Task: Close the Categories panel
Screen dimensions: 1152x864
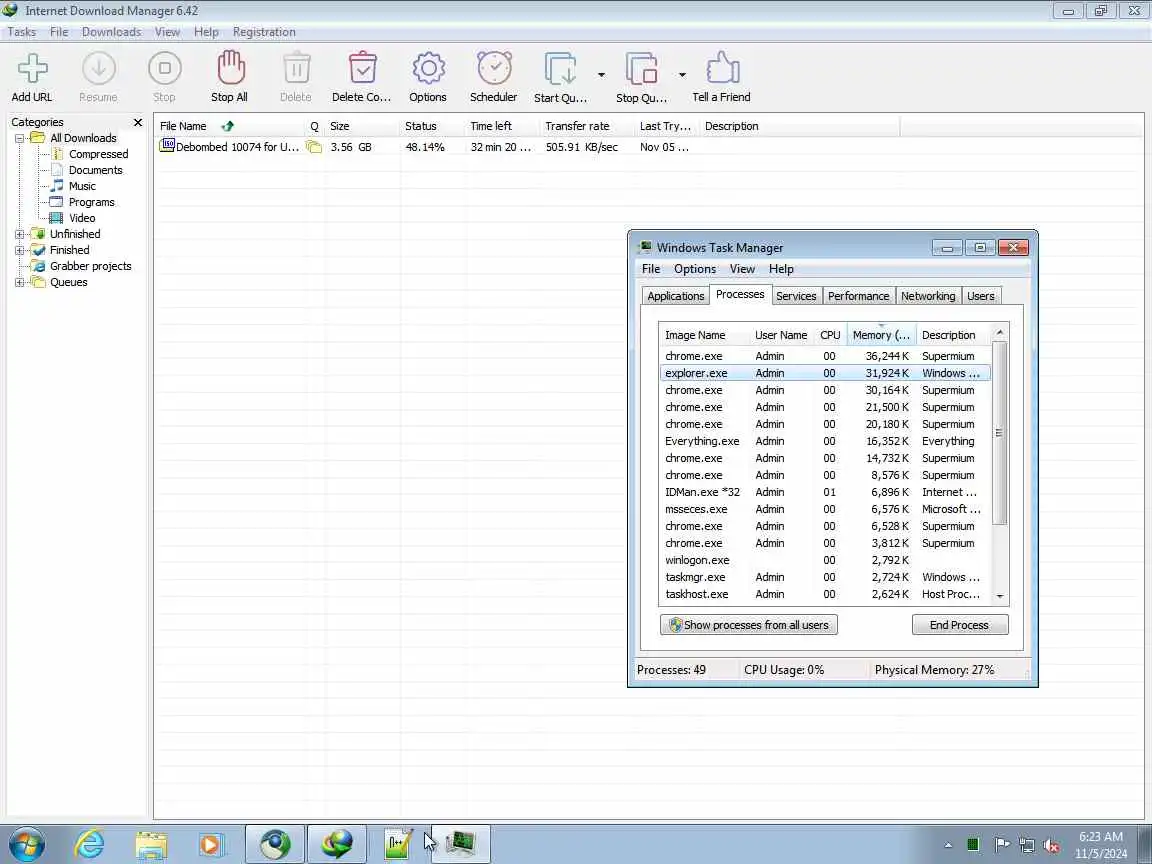Action: tap(137, 122)
